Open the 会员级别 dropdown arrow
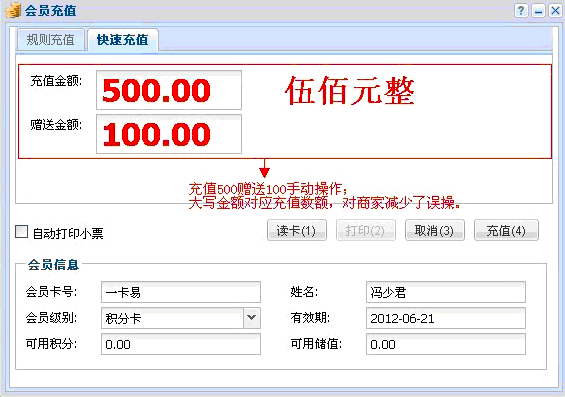Viewport: 565px width, 397px height. [x=252, y=318]
